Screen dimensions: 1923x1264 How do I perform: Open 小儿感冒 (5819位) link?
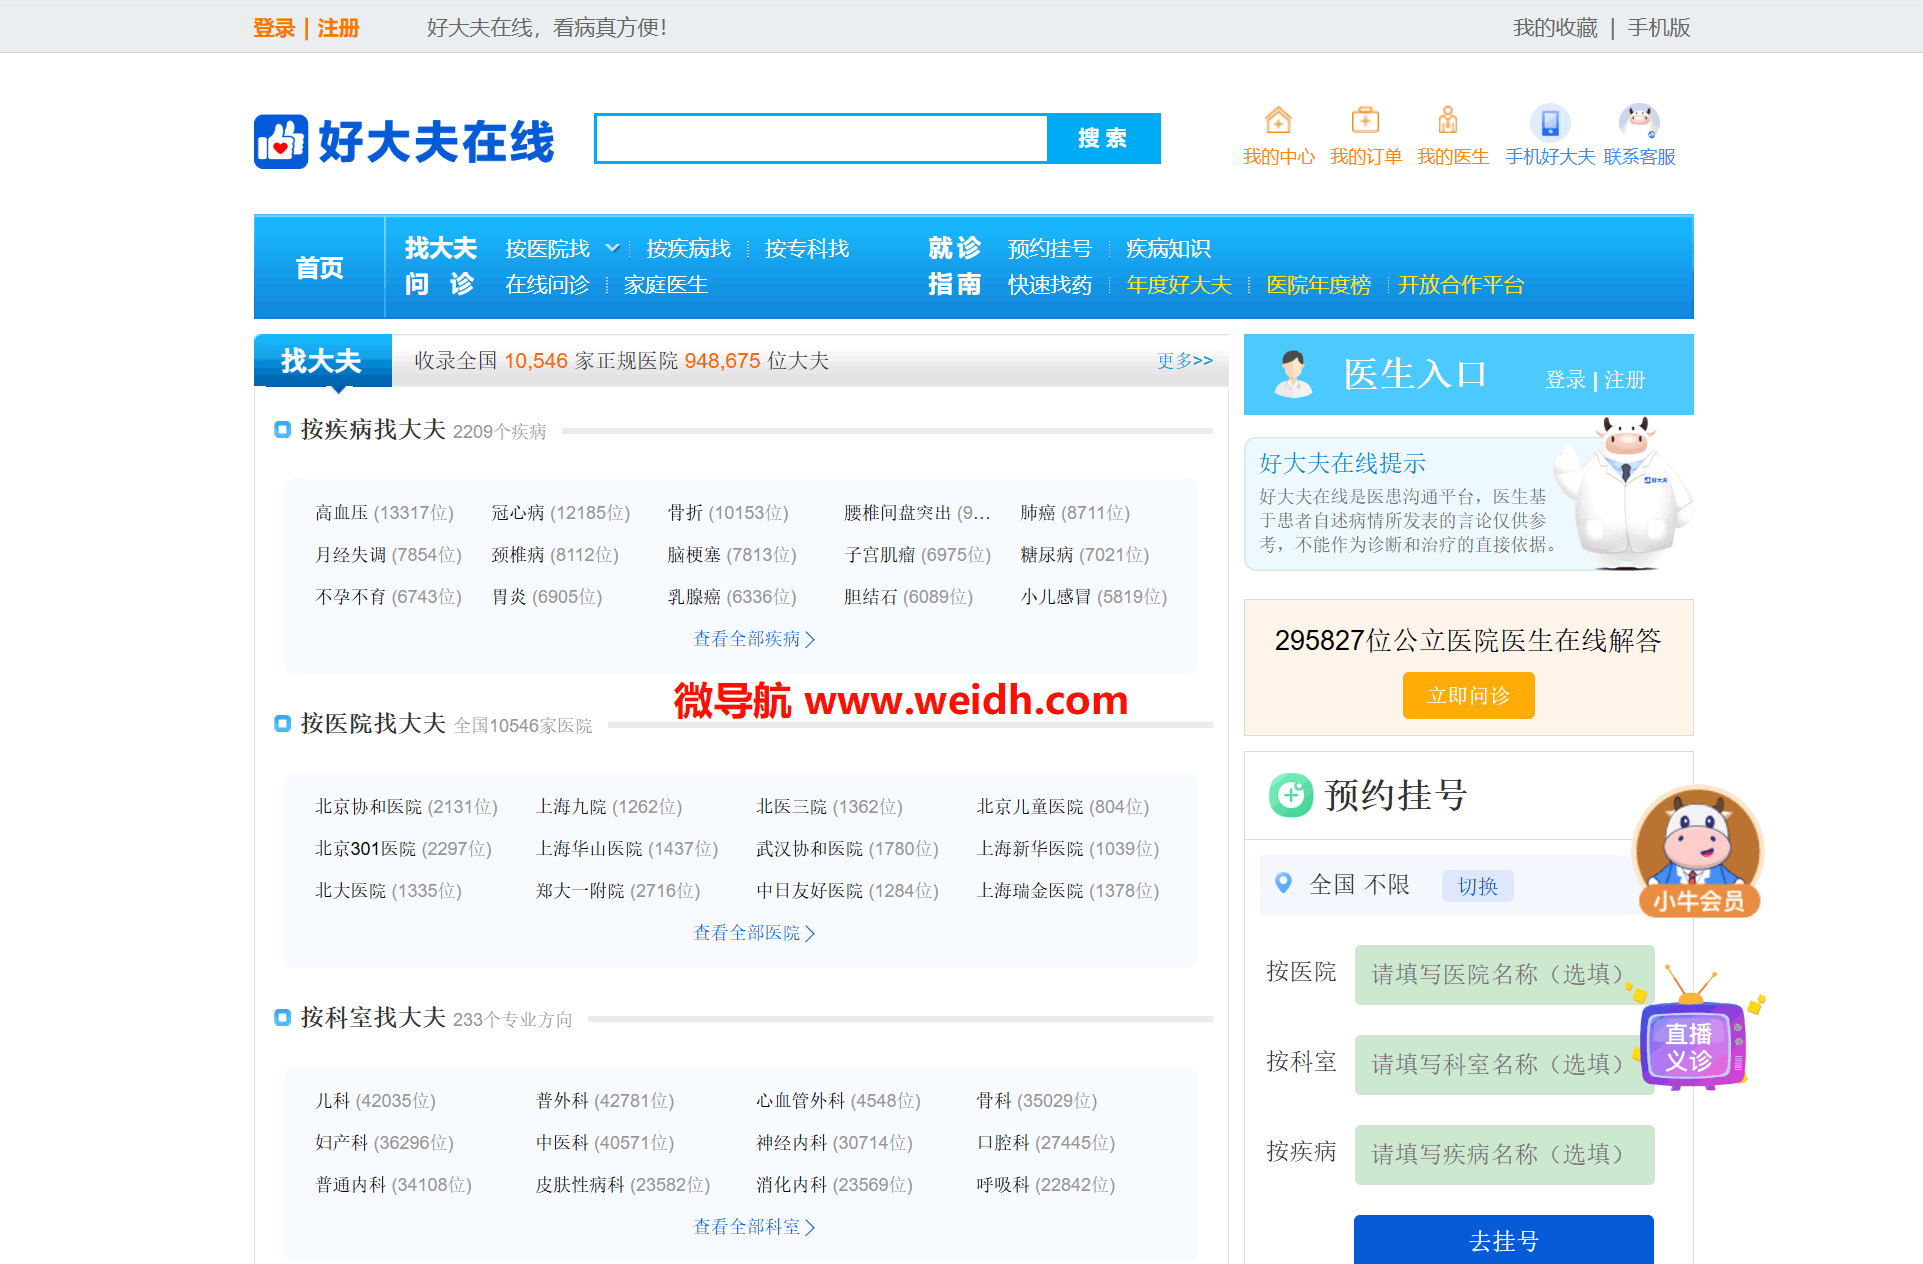(x=1094, y=596)
